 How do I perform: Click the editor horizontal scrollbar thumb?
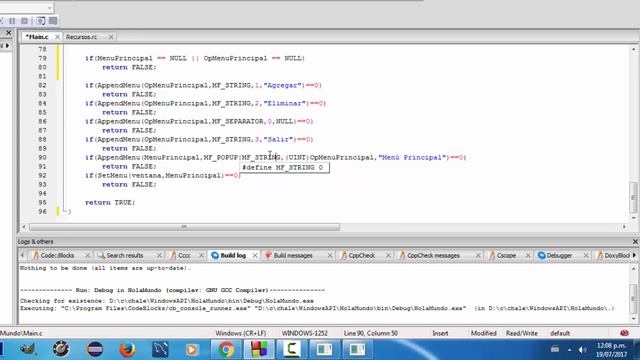coord(184,227)
